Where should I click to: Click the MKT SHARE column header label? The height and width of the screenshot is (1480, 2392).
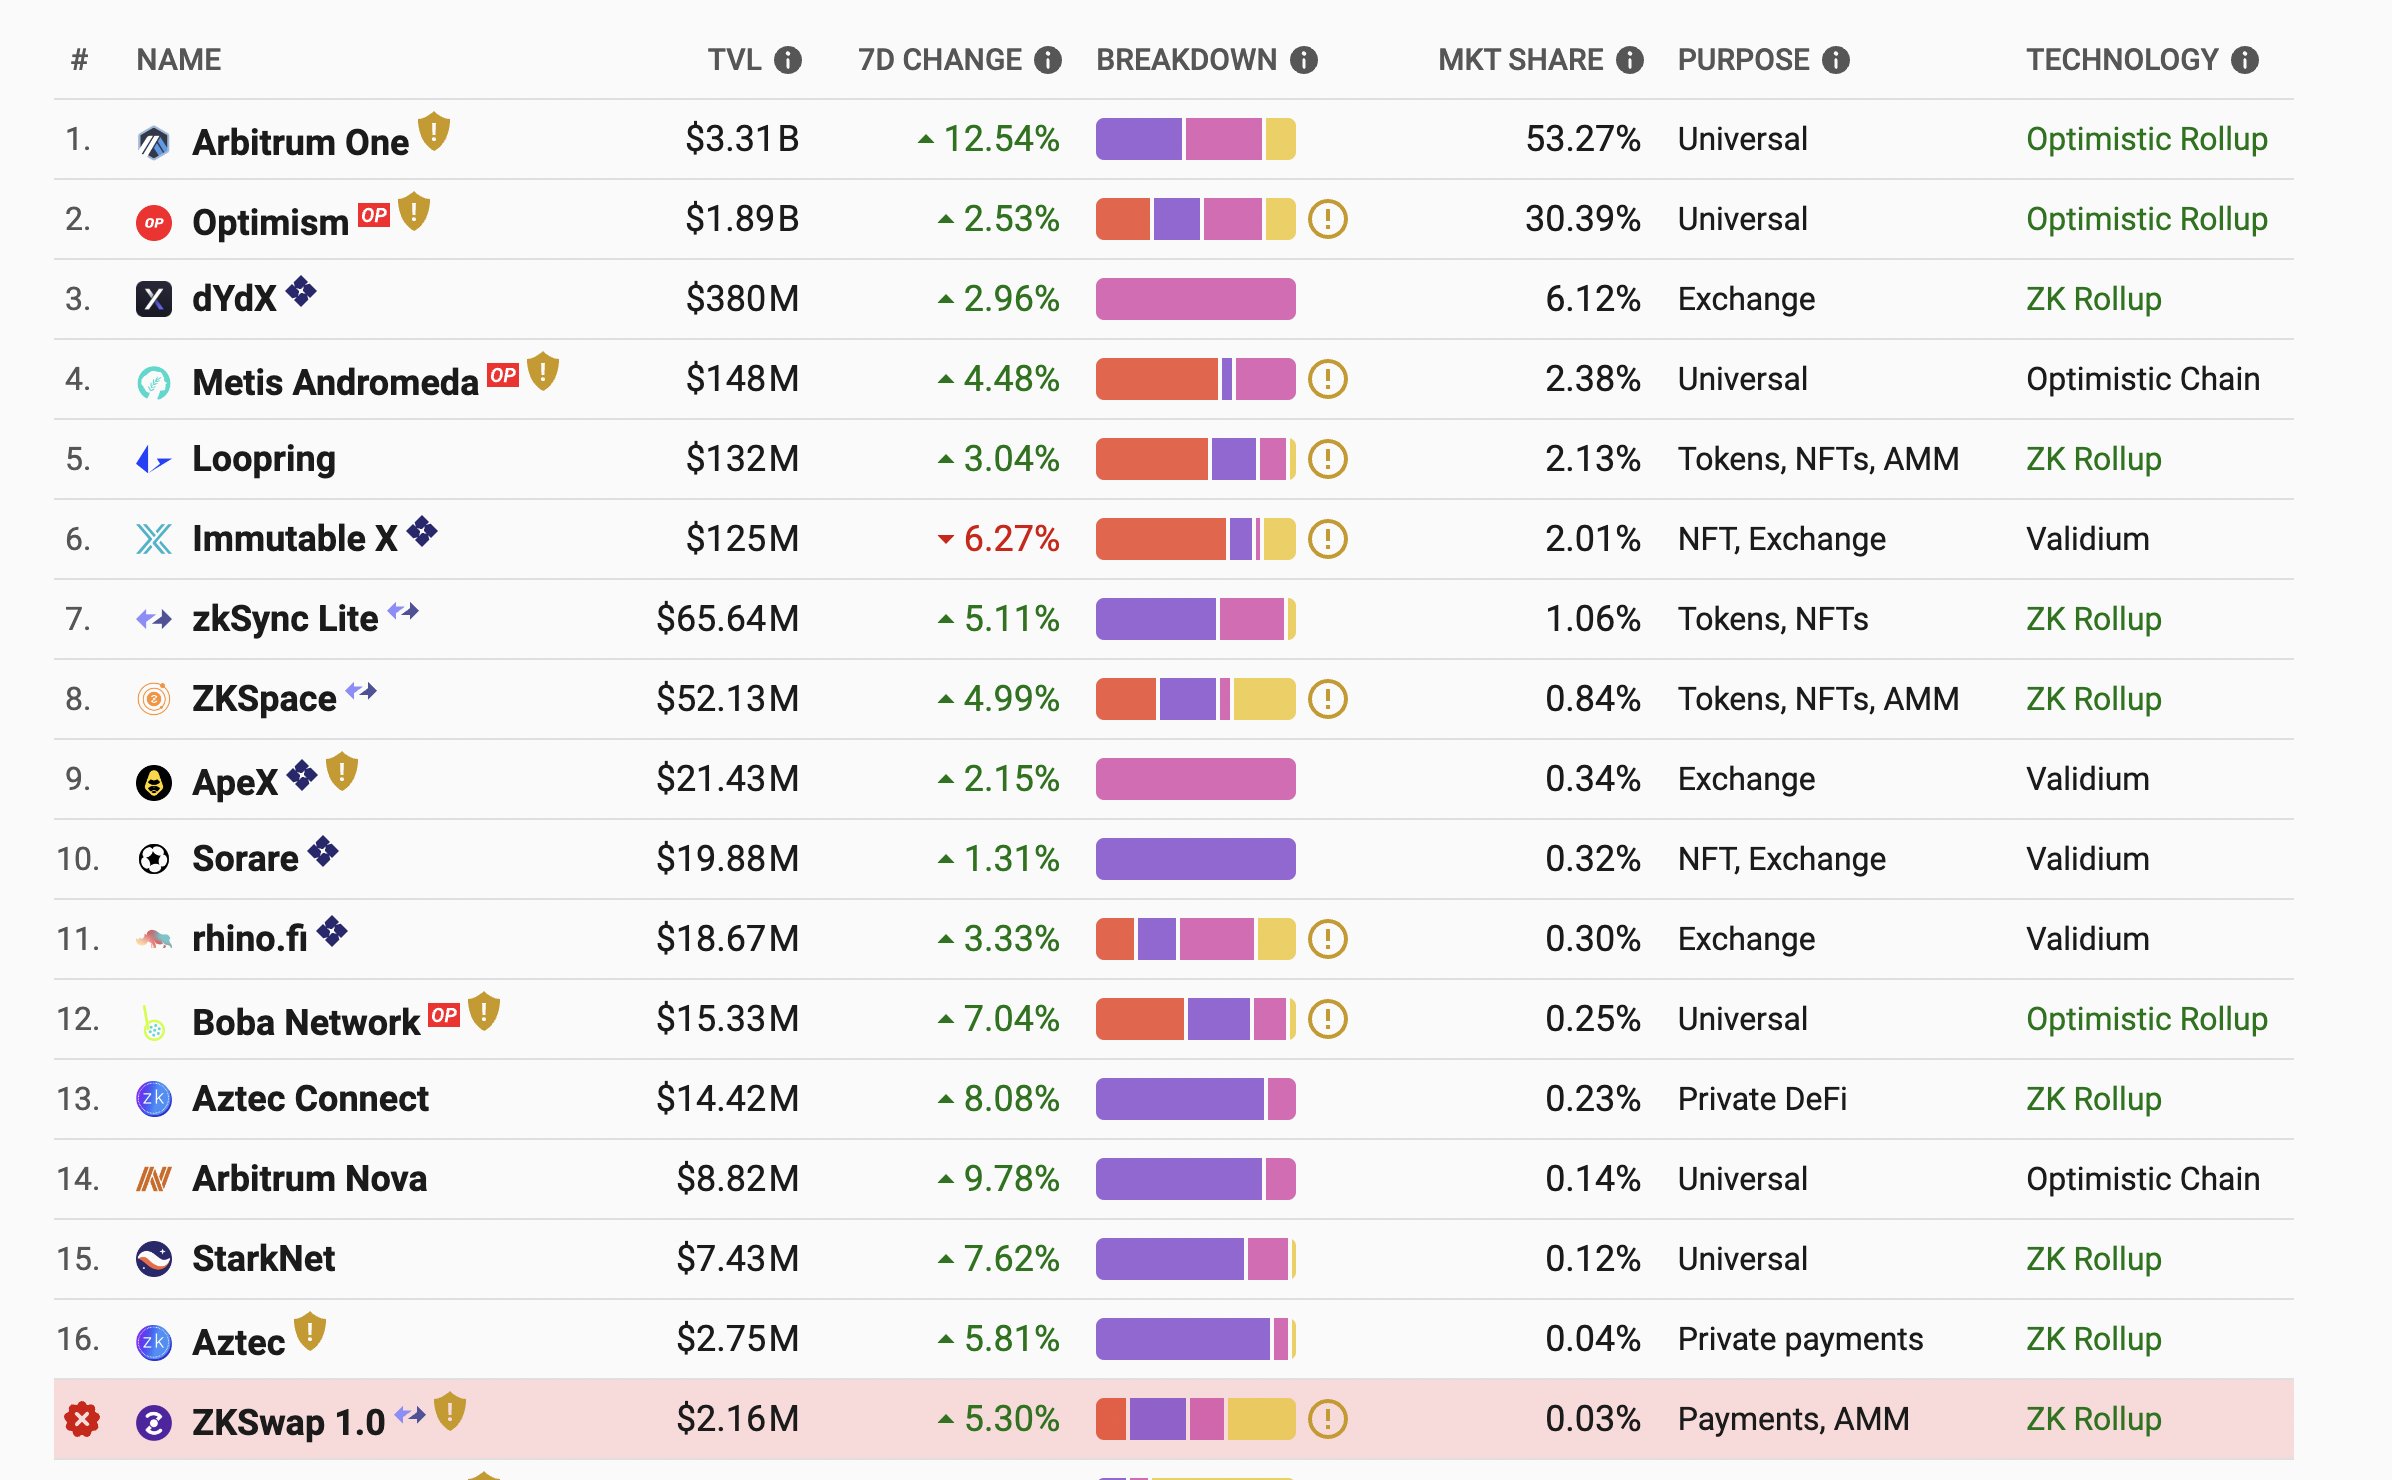pyautogui.click(x=1521, y=60)
